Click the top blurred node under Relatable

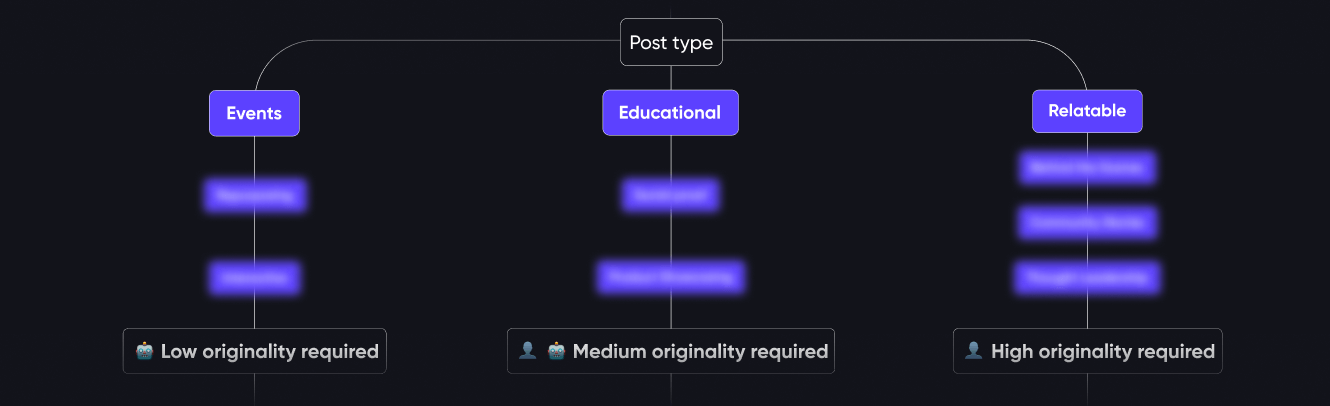[1087, 168]
